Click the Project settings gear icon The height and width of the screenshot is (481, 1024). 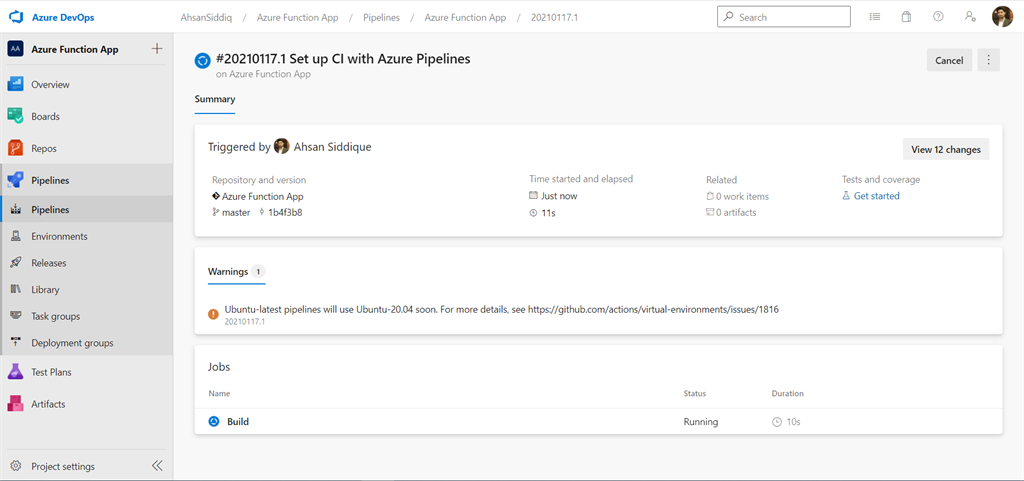point(16,466)
